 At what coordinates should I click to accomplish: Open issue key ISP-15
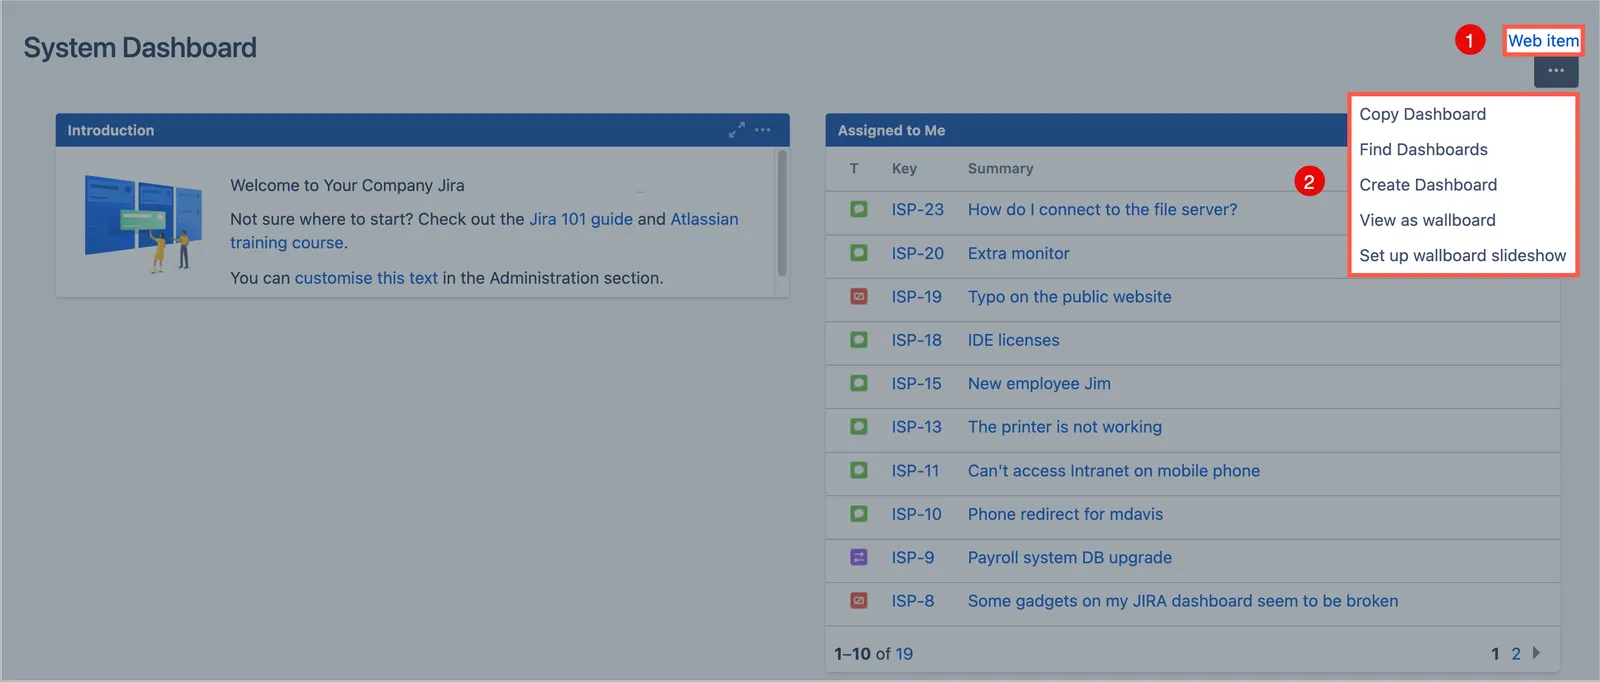917,384
